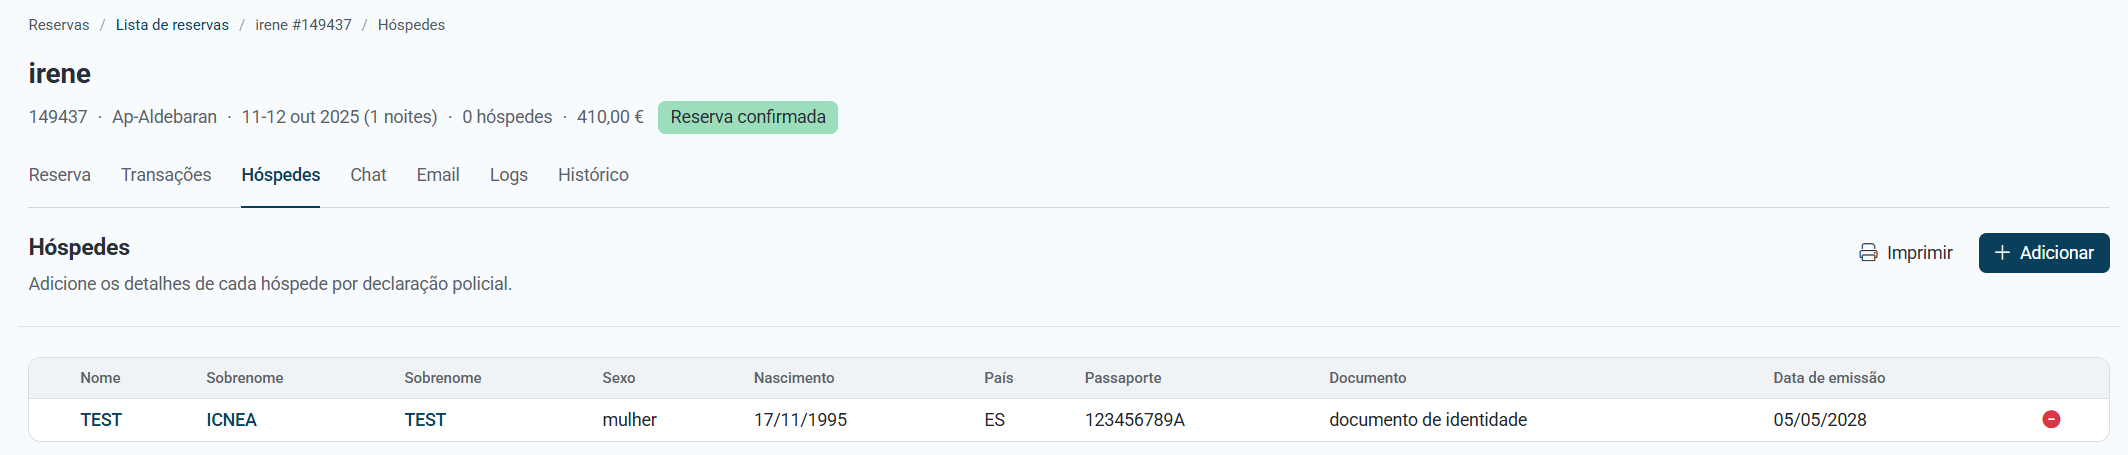Click the Imprimir button
The image size is (2128, 455).
(1906, 253)
